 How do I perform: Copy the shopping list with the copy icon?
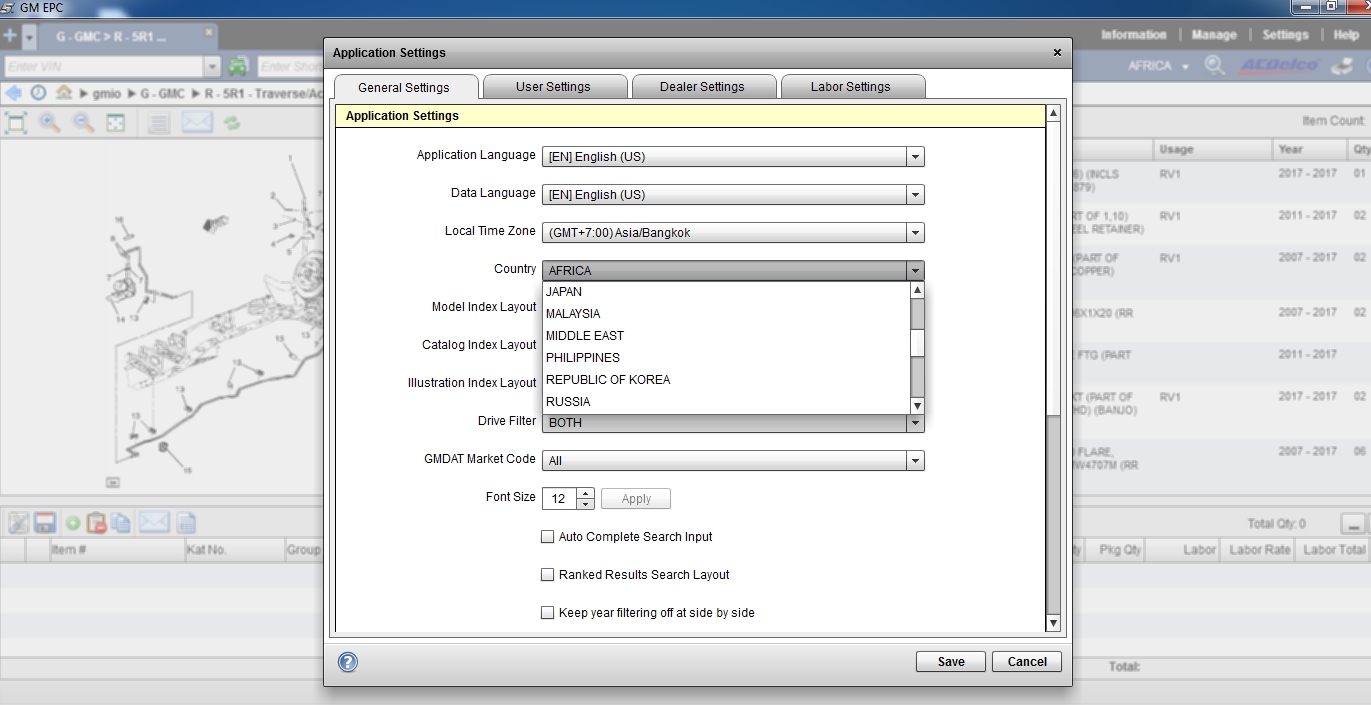(x=121, y=523)
